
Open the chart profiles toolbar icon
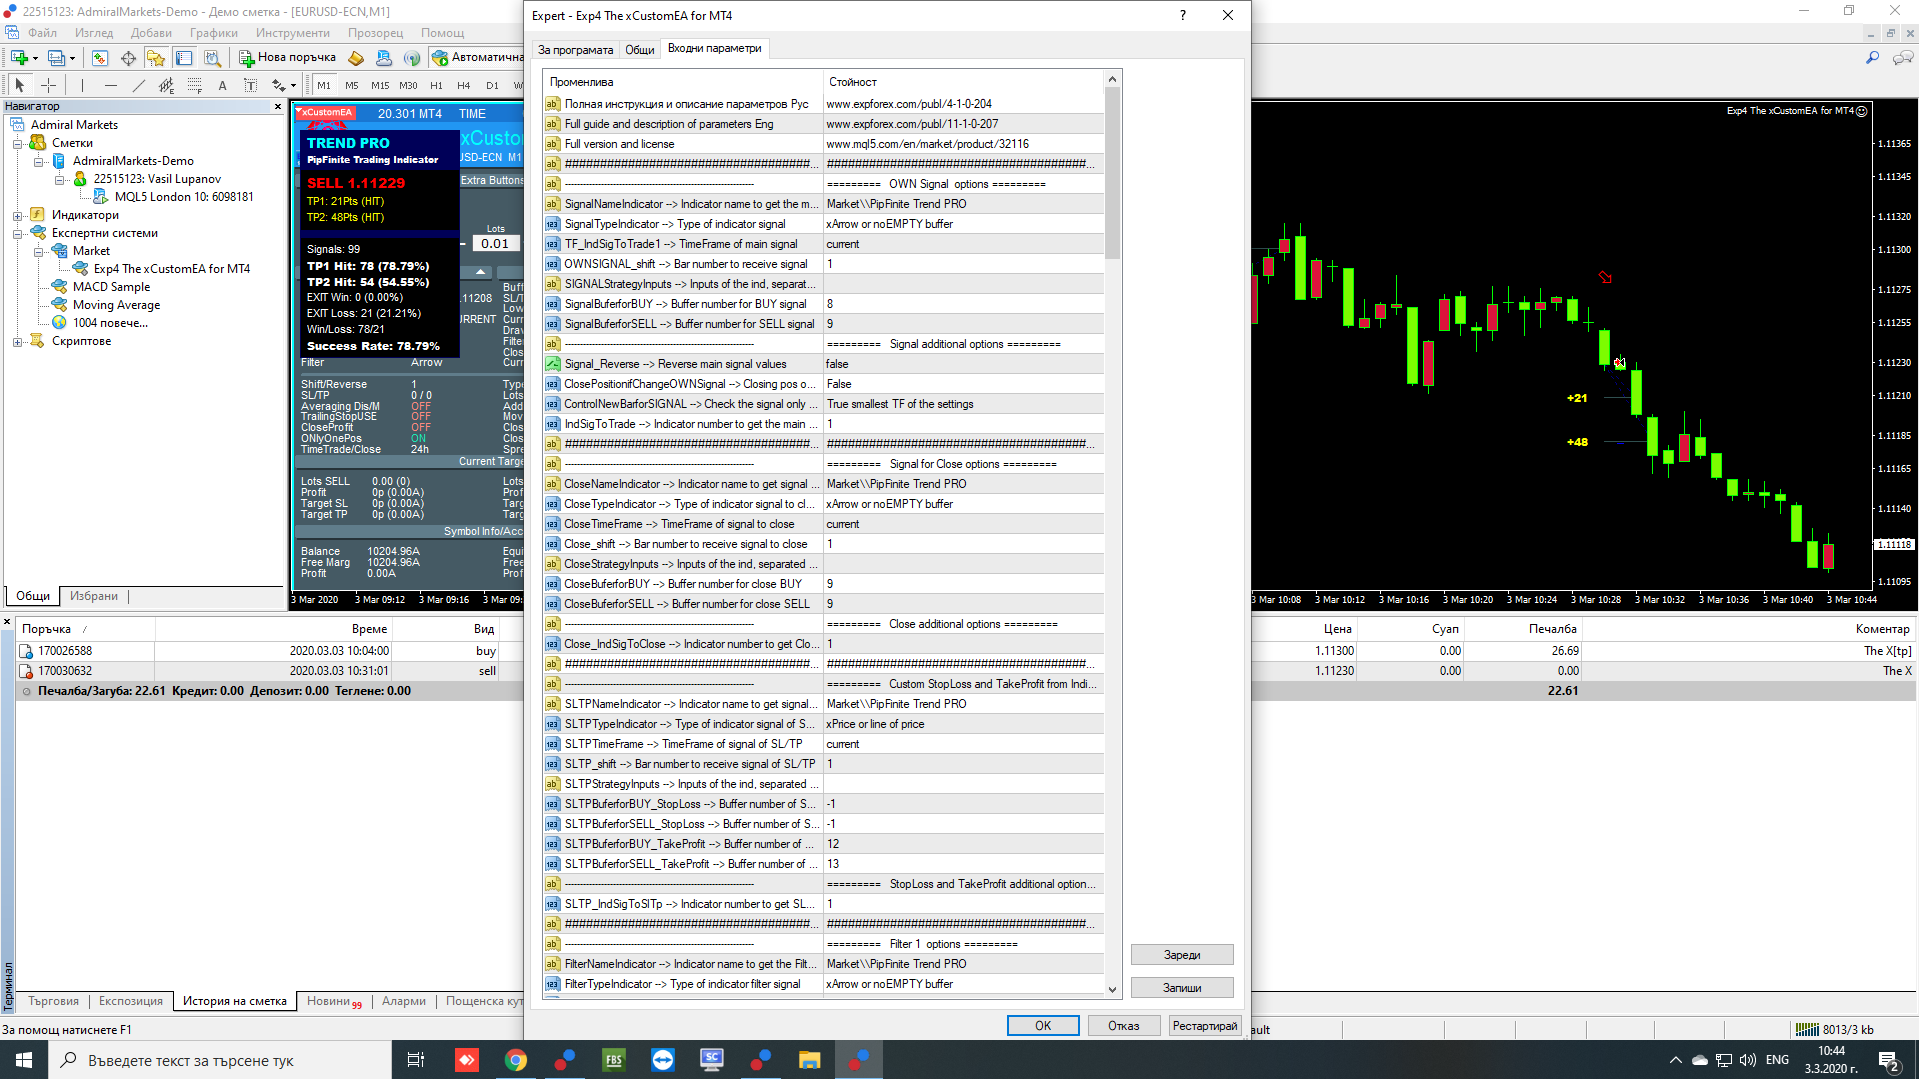[57, 58]
